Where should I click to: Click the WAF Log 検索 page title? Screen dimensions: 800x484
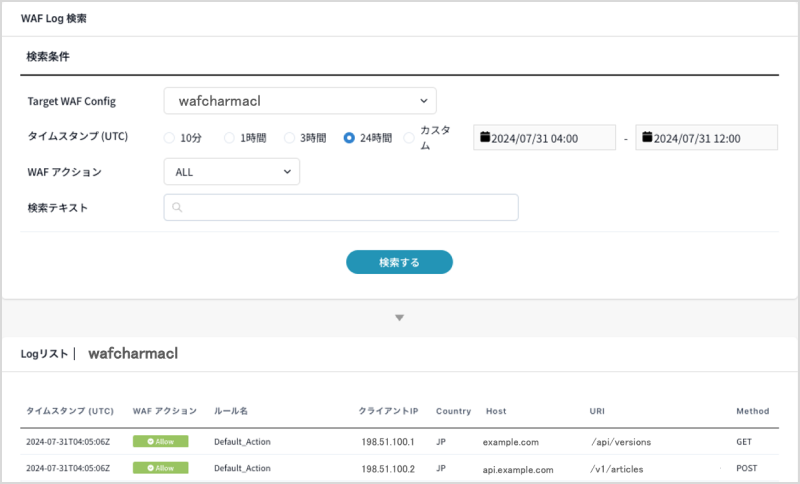click(x=54, y=18)
